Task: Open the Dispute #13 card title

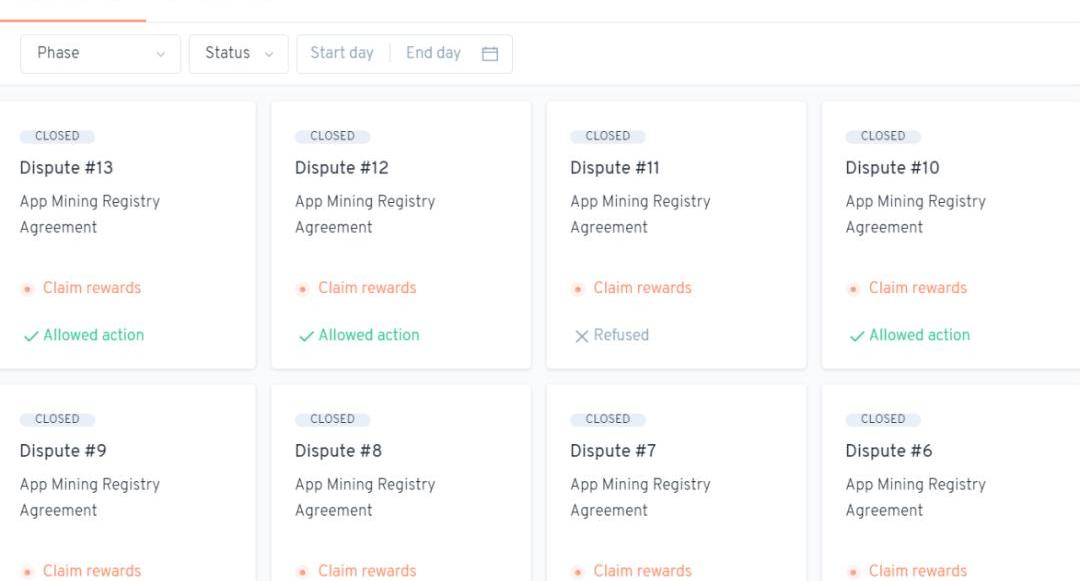Action: pyautogui.click(x=66, y=167)
